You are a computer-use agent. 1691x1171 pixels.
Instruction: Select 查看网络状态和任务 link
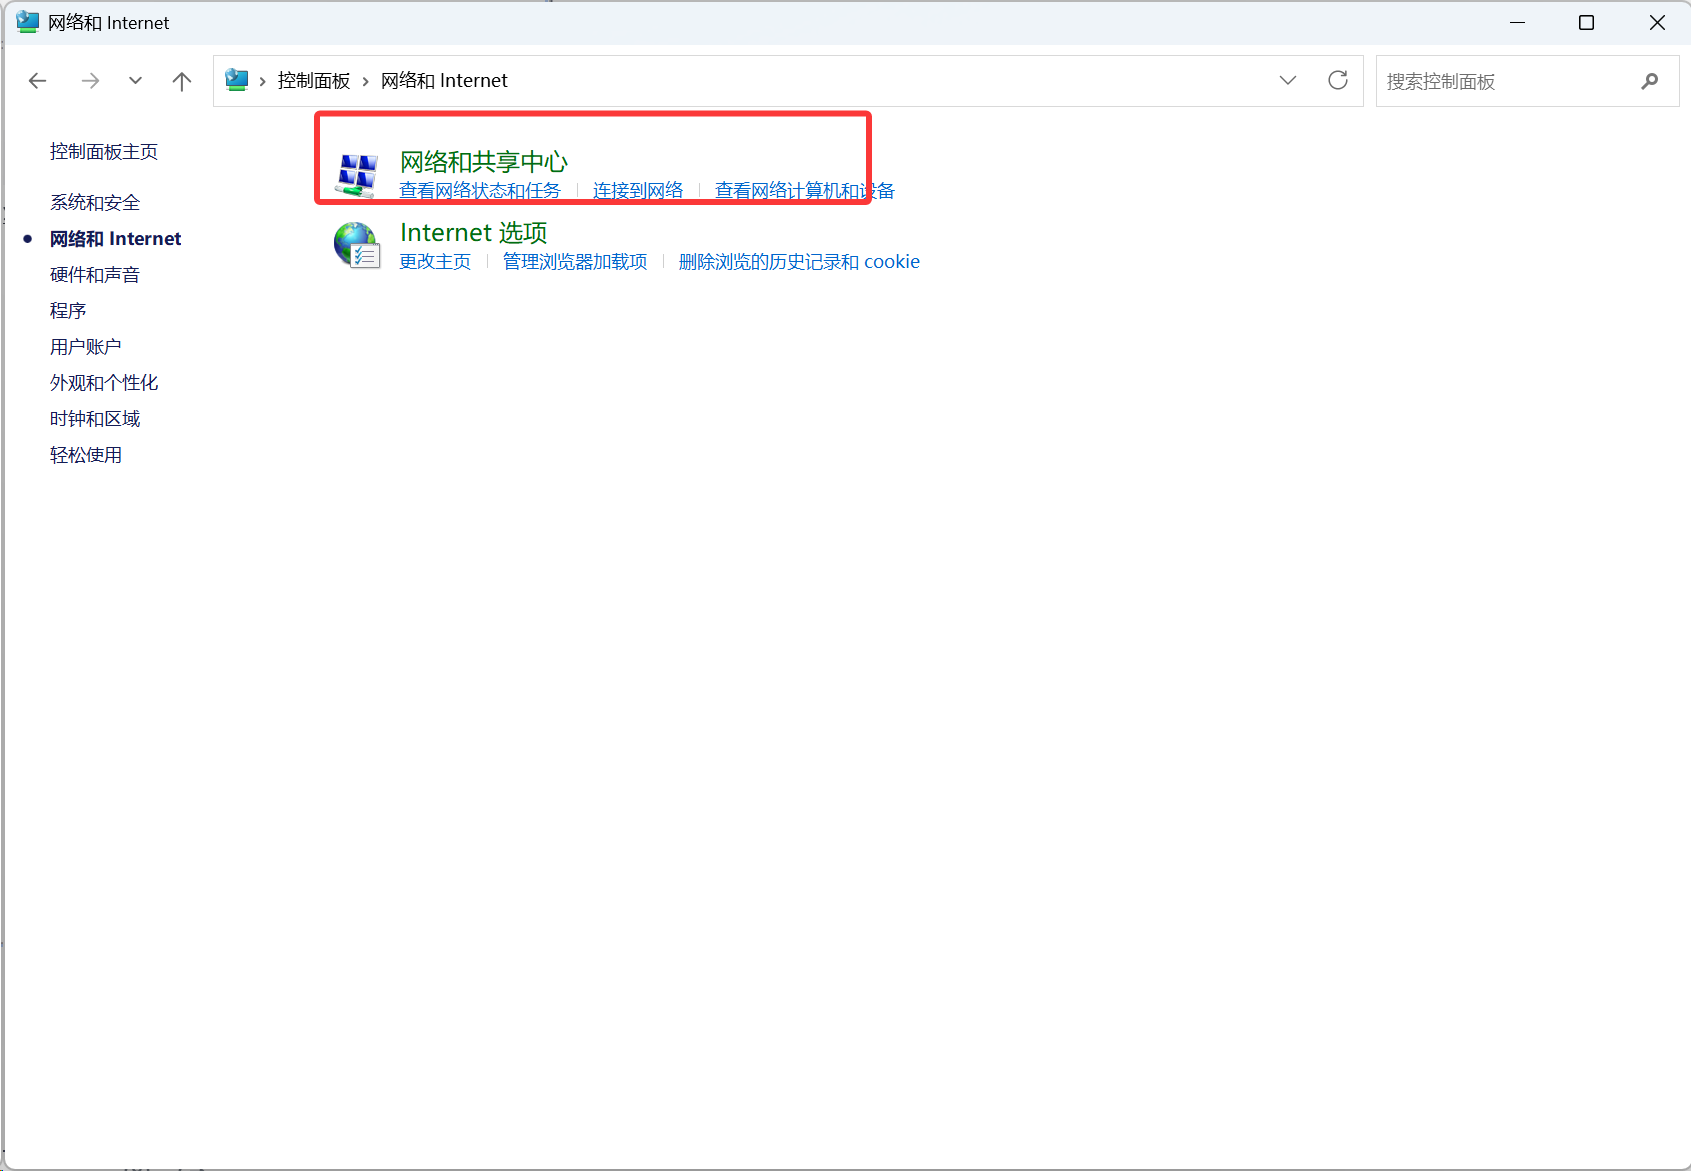[x=480, y=191]
